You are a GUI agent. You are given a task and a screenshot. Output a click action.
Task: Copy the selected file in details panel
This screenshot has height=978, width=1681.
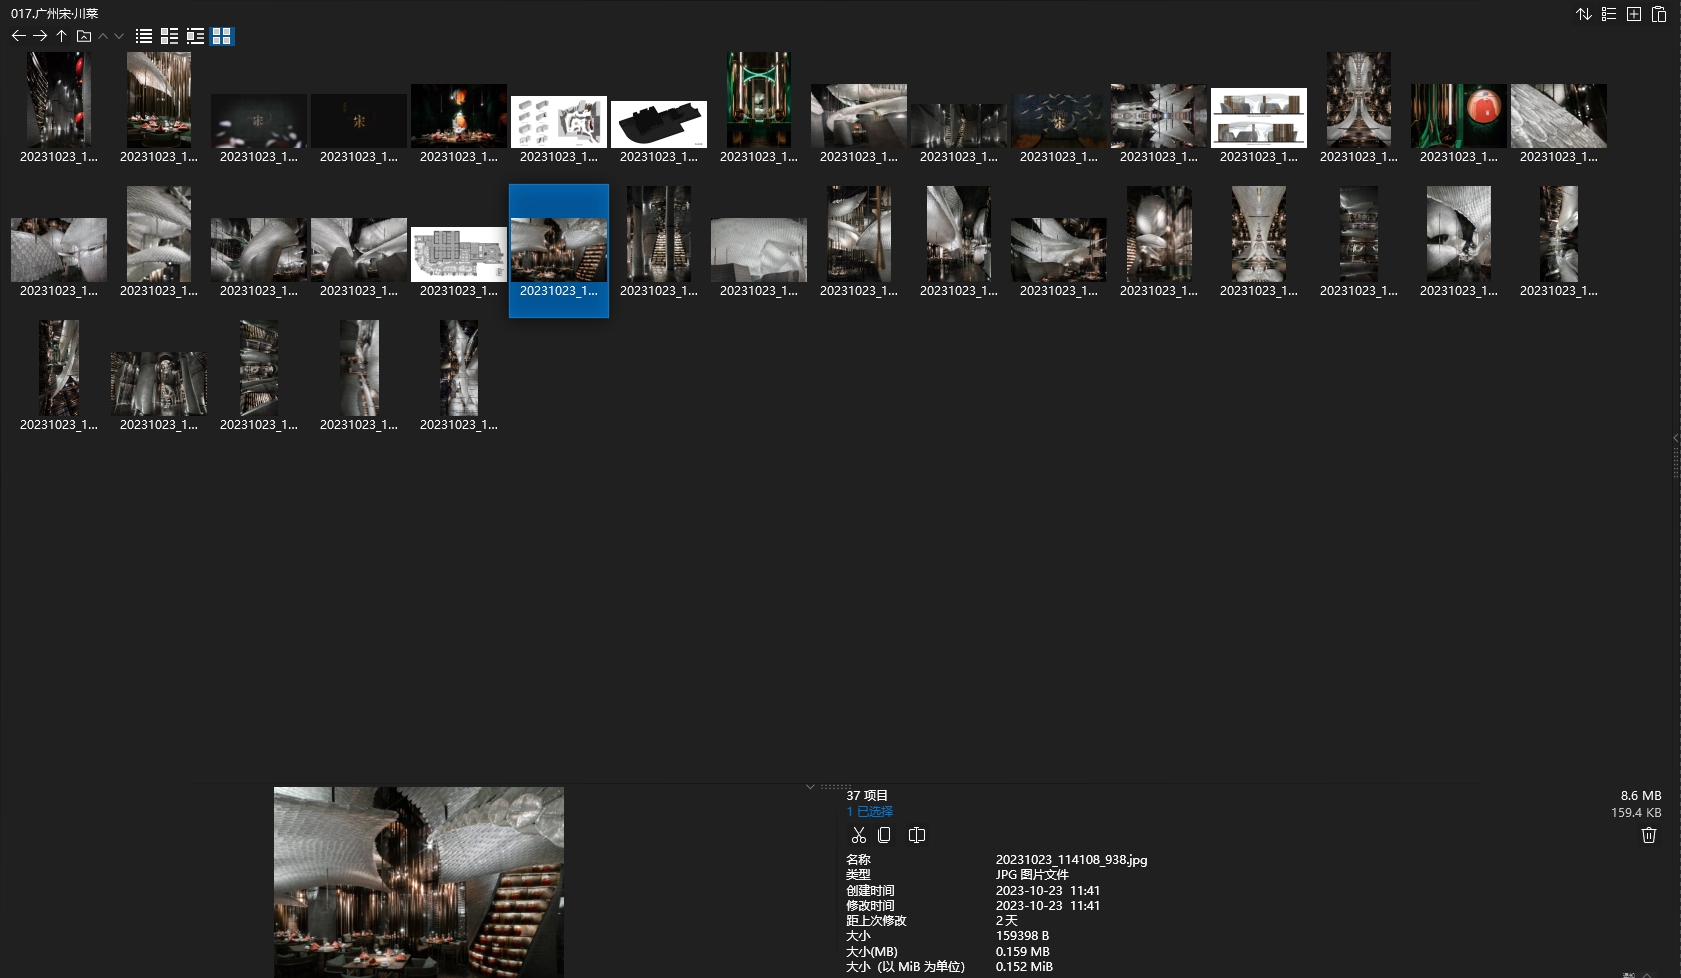884,835
